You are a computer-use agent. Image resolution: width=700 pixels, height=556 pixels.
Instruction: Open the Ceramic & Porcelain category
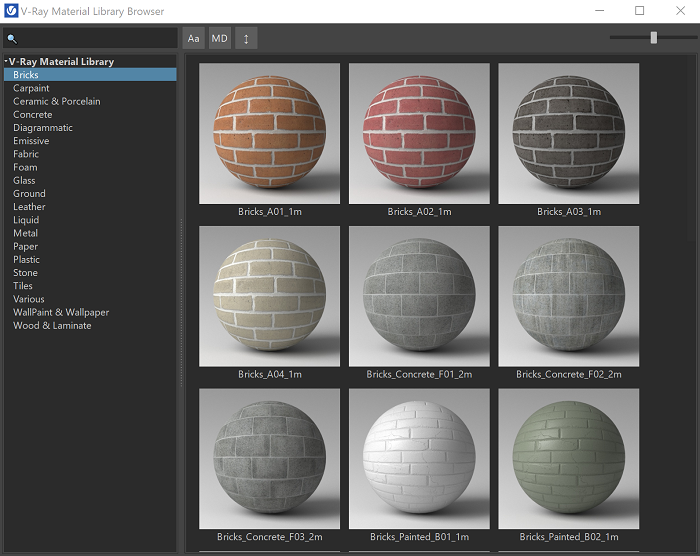coord(56,101)
